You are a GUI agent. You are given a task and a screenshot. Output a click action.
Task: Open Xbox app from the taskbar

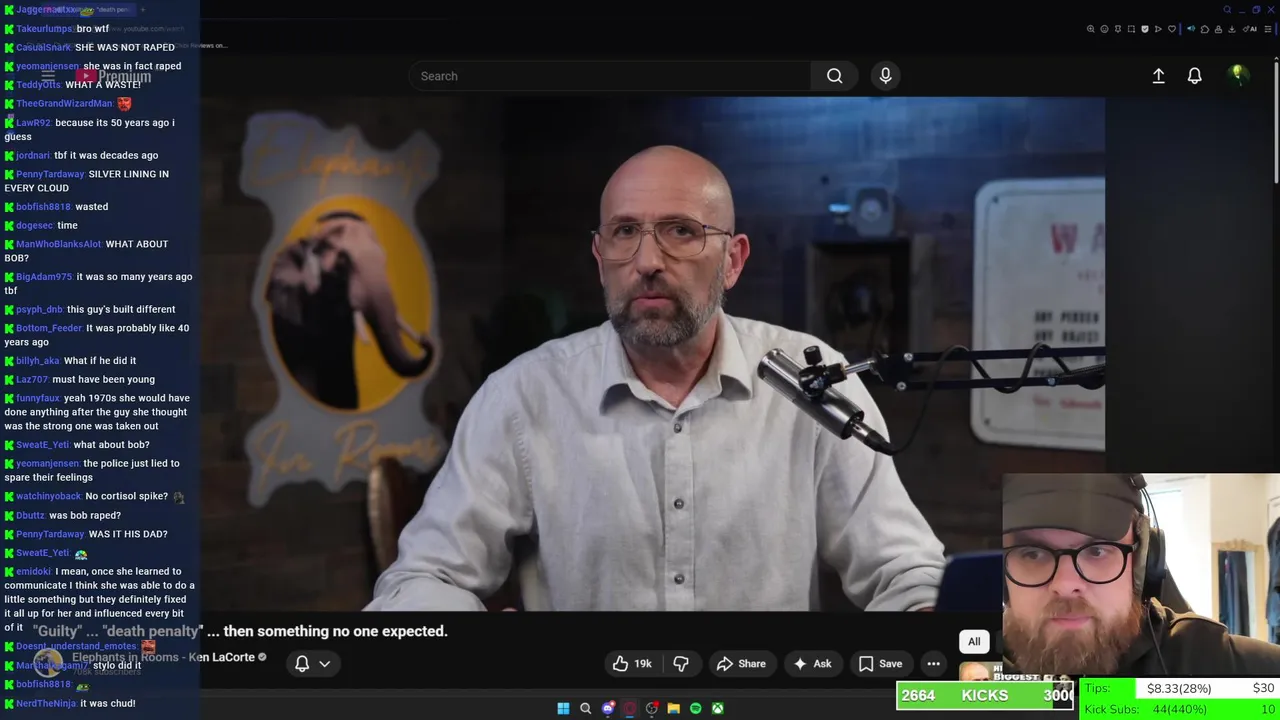(717, 708)
